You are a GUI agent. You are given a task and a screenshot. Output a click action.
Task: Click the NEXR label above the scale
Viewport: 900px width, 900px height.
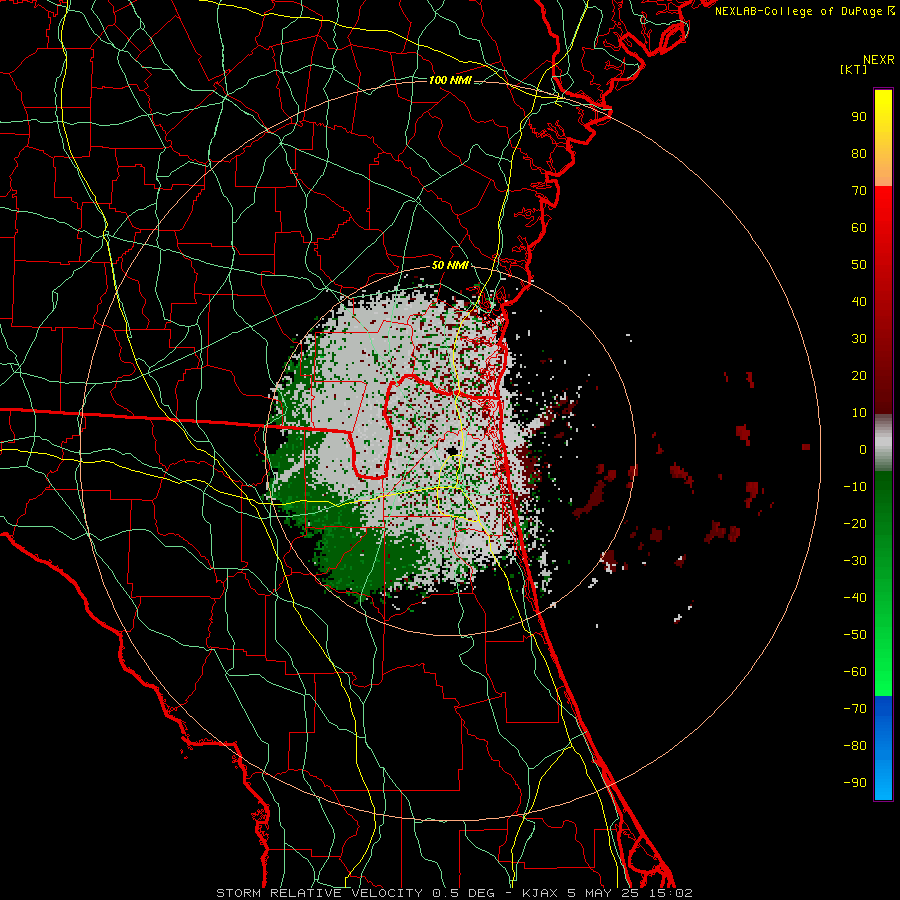tap(879, 60)
